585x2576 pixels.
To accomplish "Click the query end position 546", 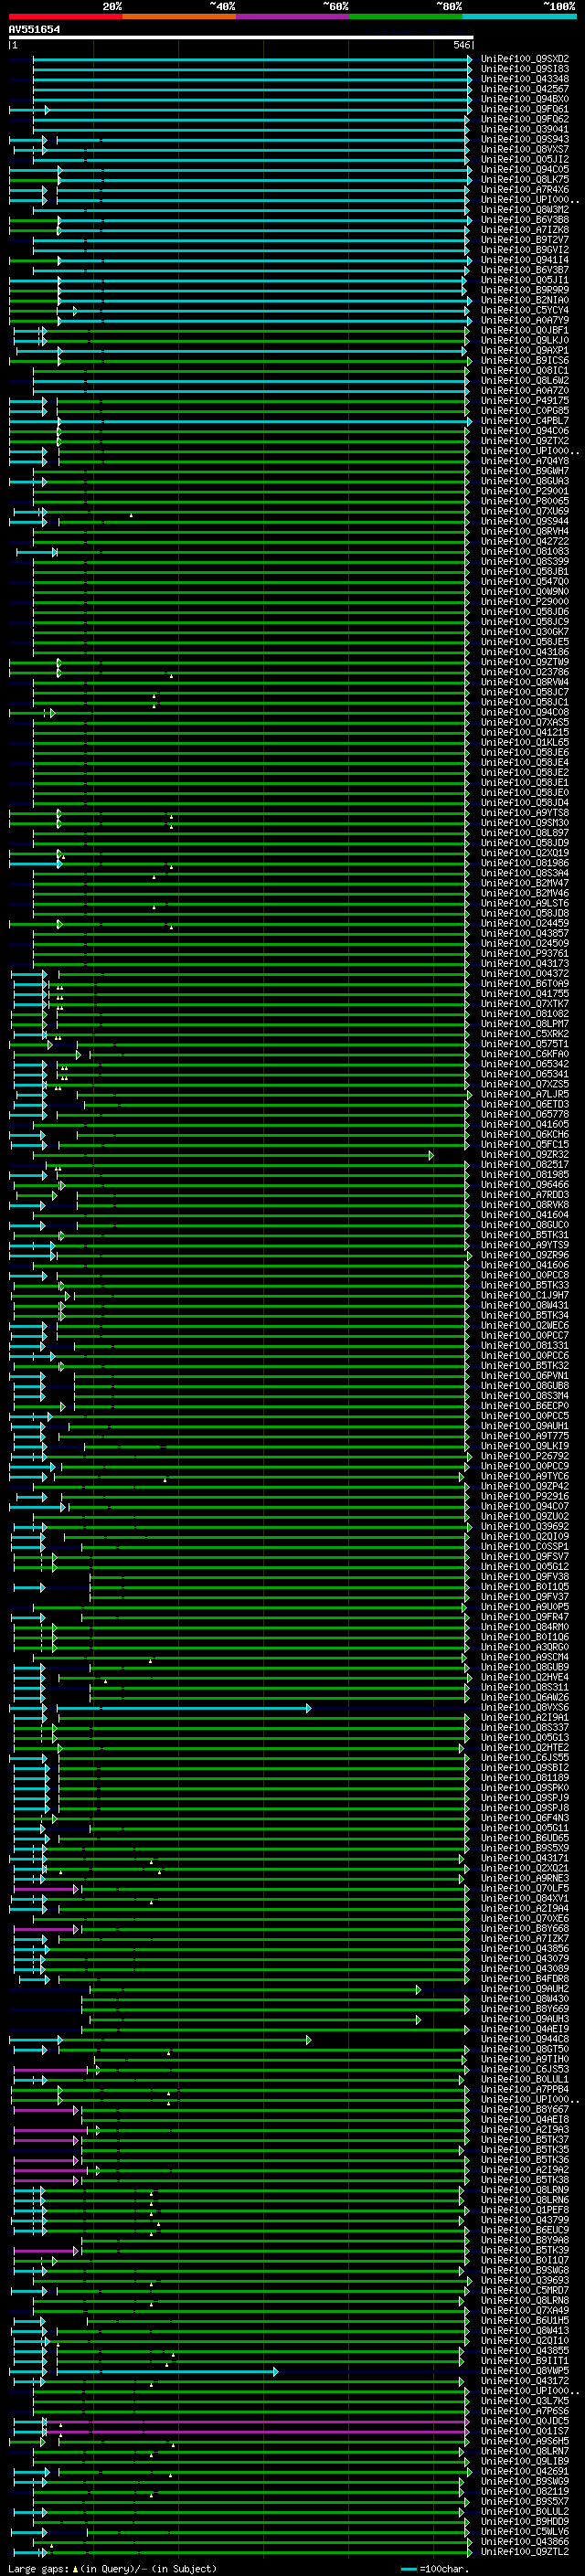I will point(461,45).
